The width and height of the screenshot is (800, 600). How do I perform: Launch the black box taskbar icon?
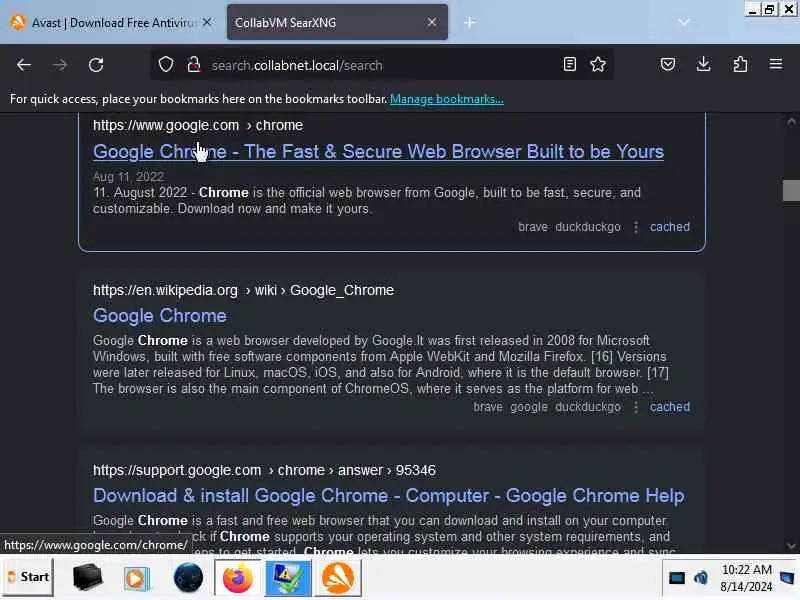click(x=87, y=578)
